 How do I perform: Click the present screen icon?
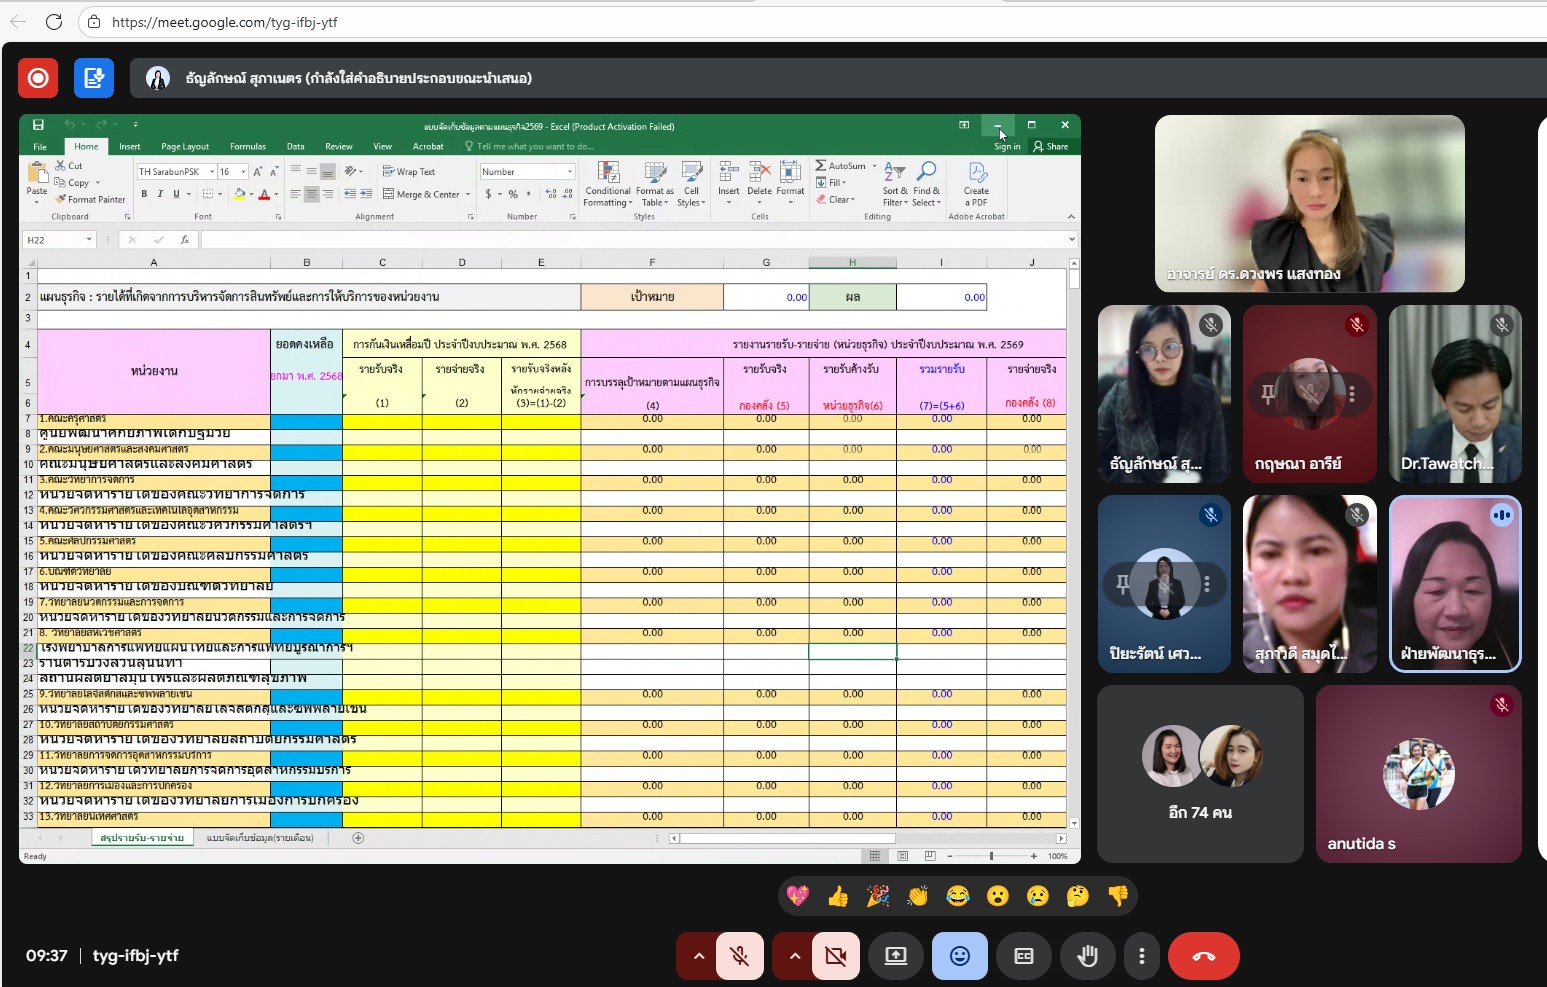pos(895,956)
